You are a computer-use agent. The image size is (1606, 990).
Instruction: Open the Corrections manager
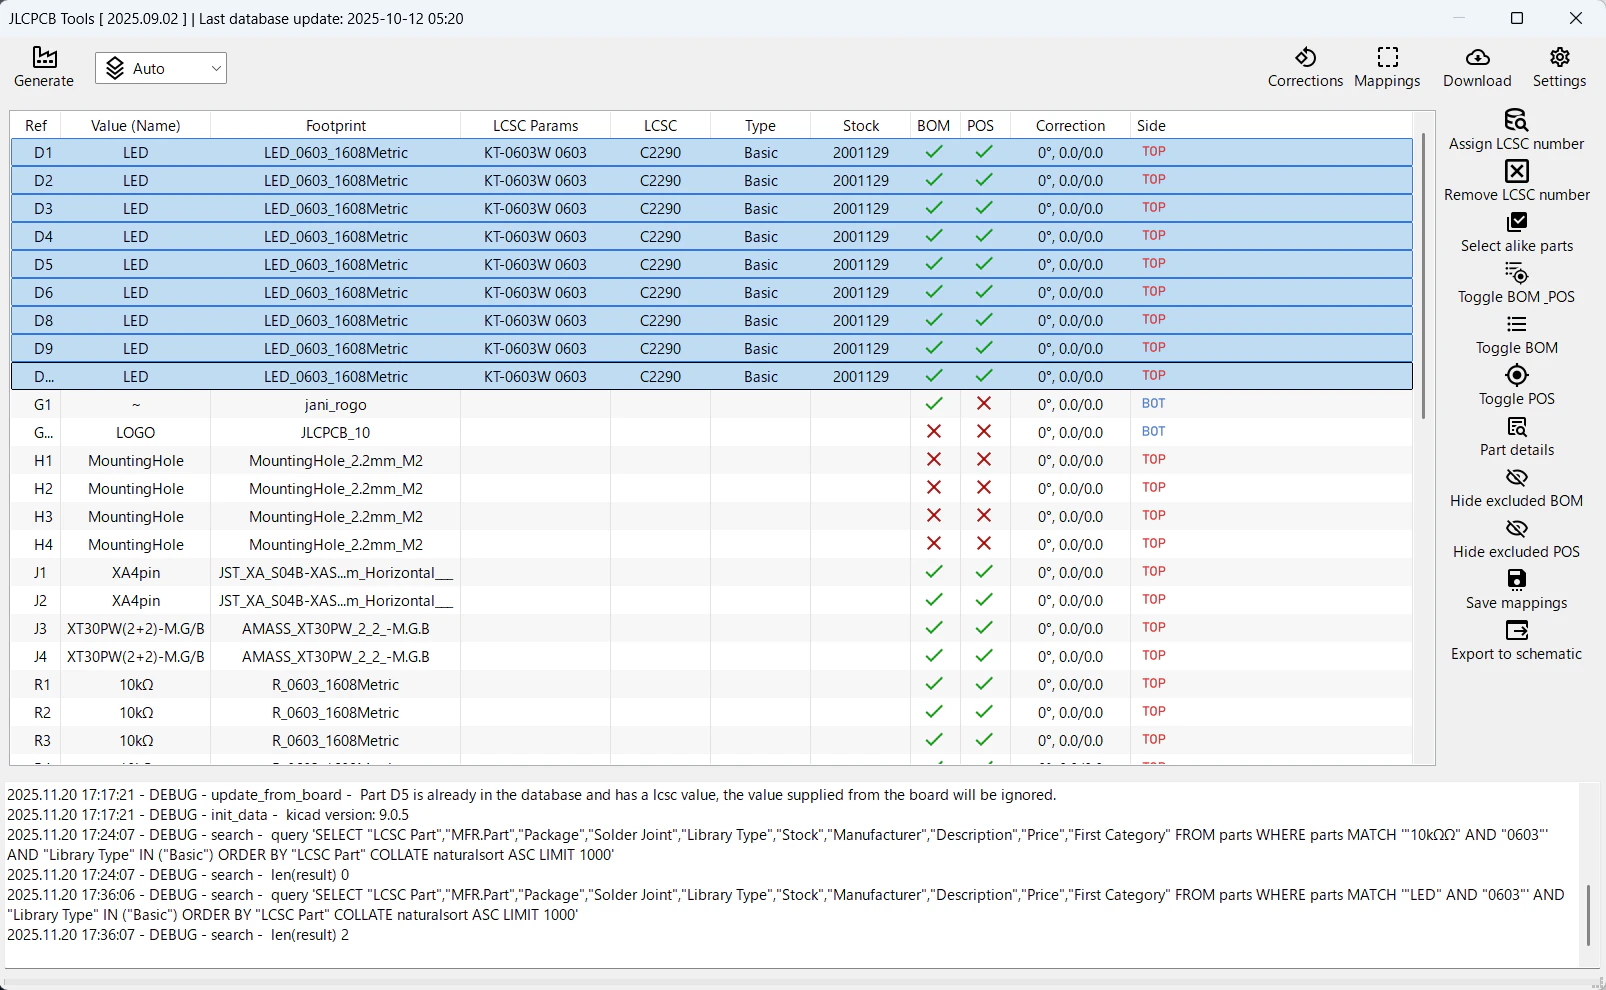pos(1305,67)
